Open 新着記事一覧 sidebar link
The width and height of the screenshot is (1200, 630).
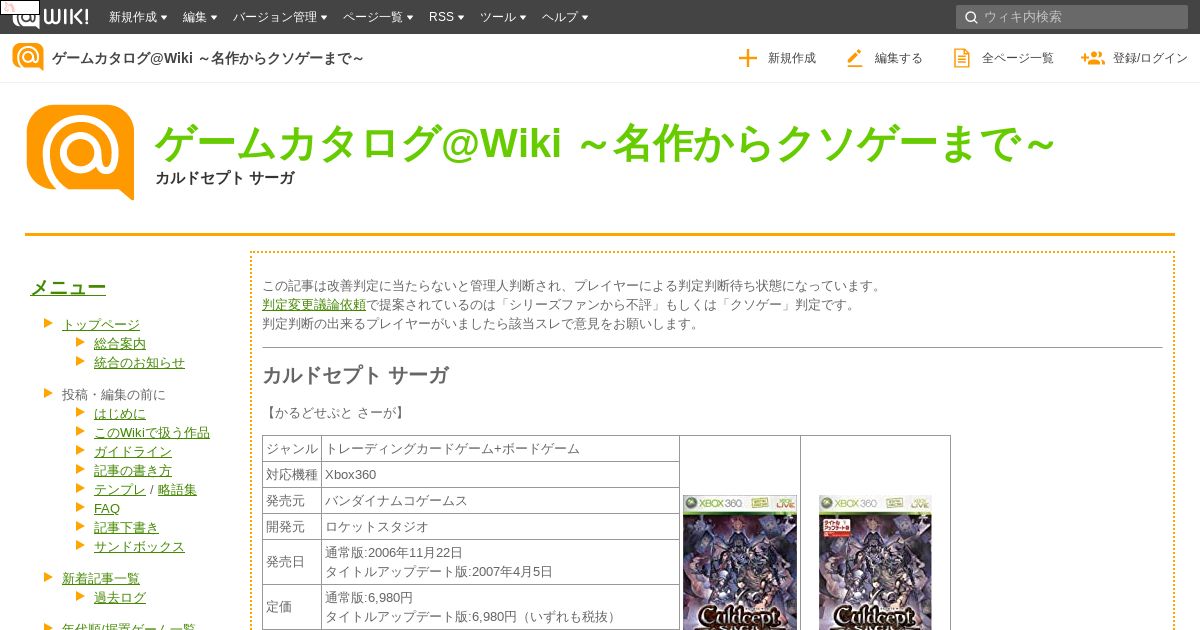(101, 578)
